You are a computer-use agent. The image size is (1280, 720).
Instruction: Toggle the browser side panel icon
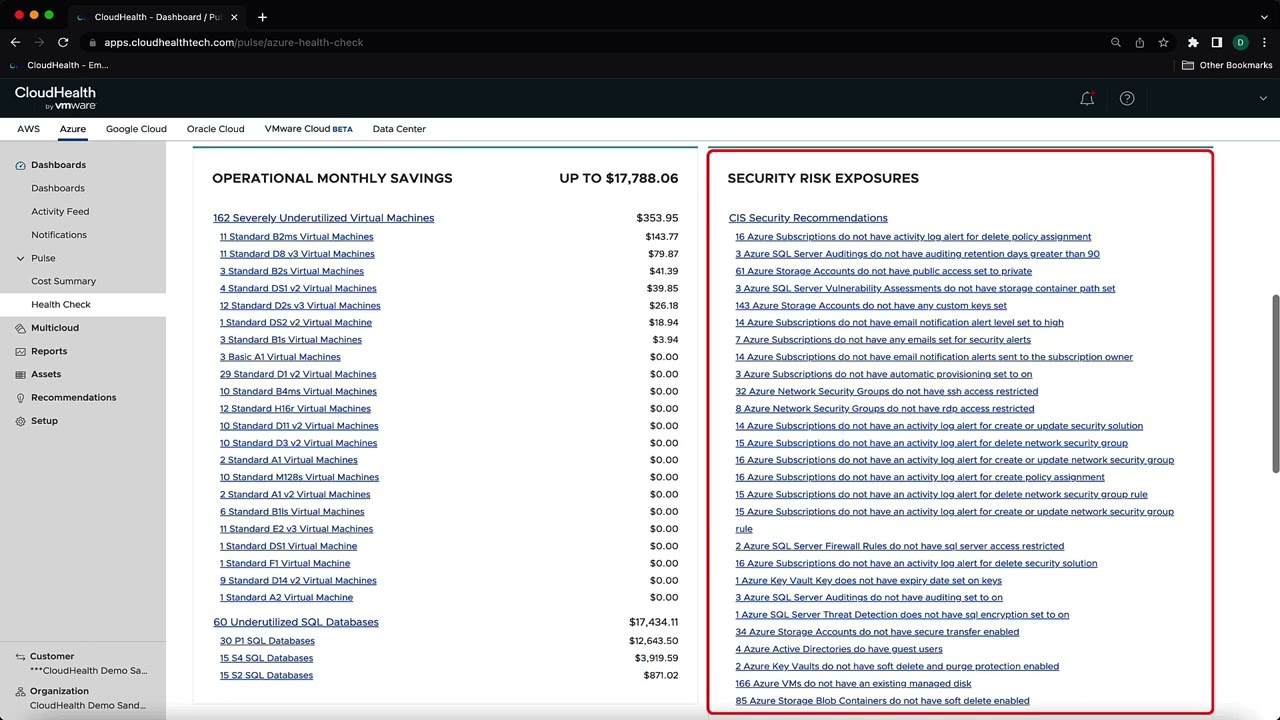[1217, 42]
